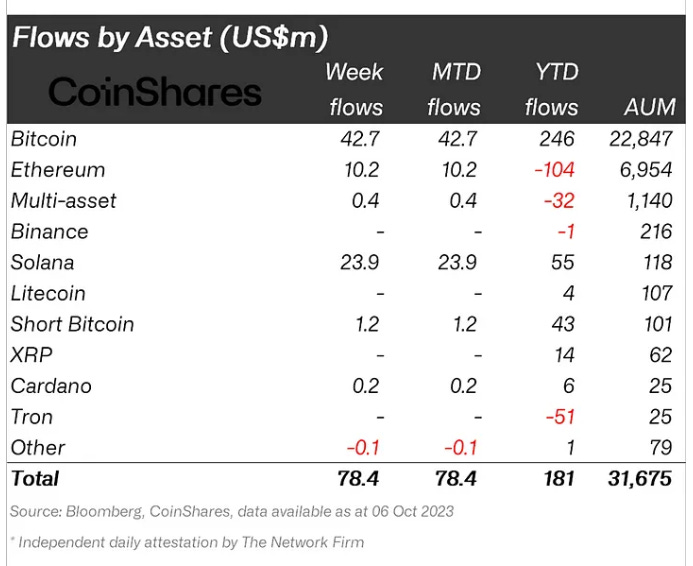
Task: Click The Network Firm attestation footnote
Action: point(187,542)
